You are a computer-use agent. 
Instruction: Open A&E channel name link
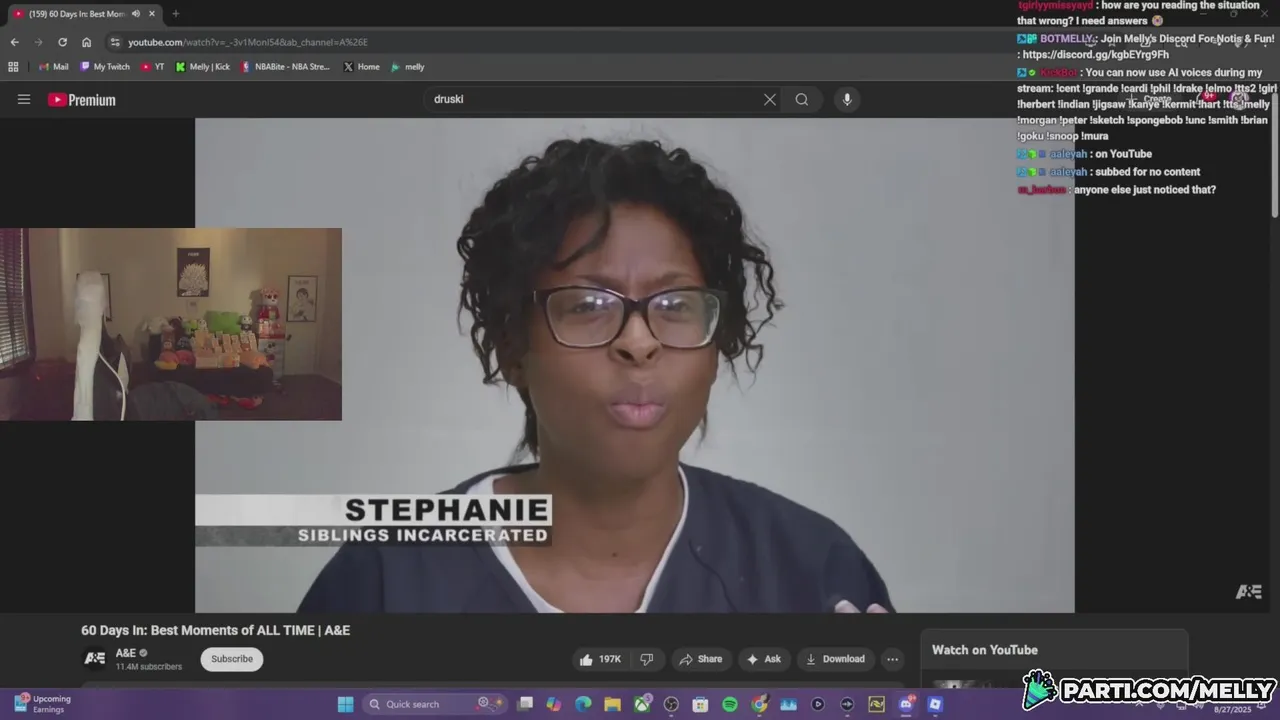click(126, 653)
